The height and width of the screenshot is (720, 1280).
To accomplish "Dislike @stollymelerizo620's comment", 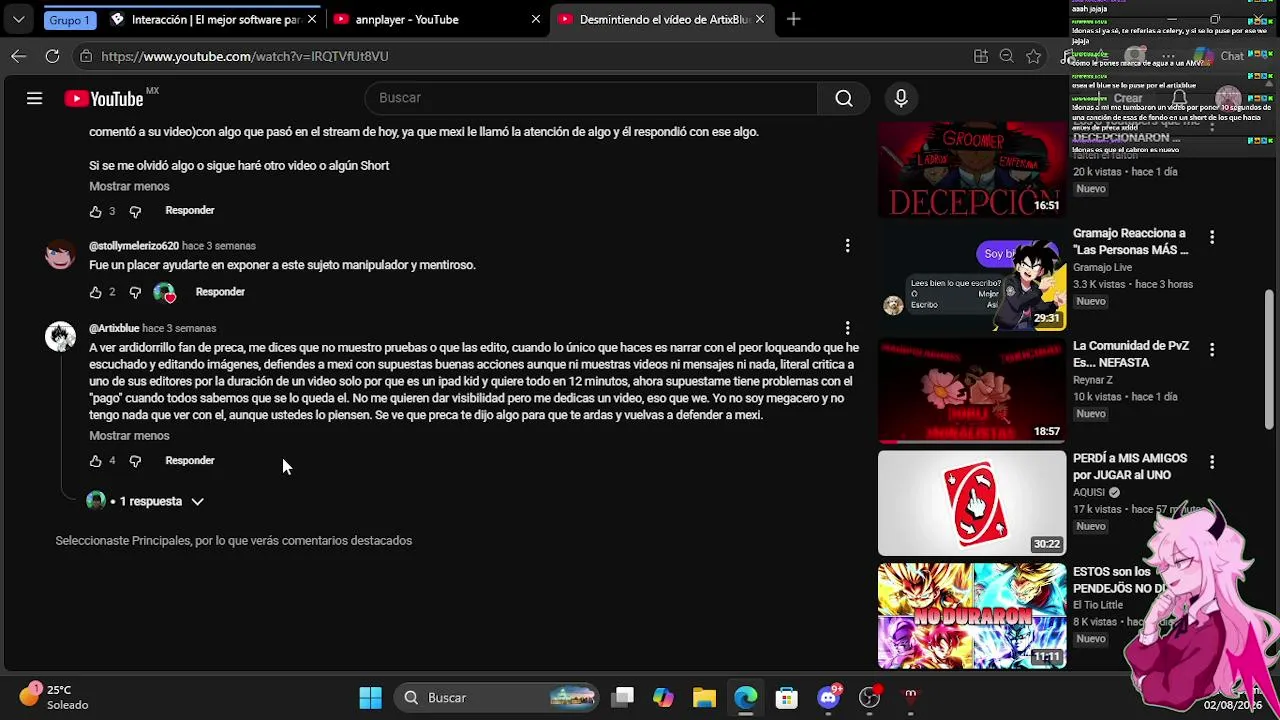I will pos(135,292).
